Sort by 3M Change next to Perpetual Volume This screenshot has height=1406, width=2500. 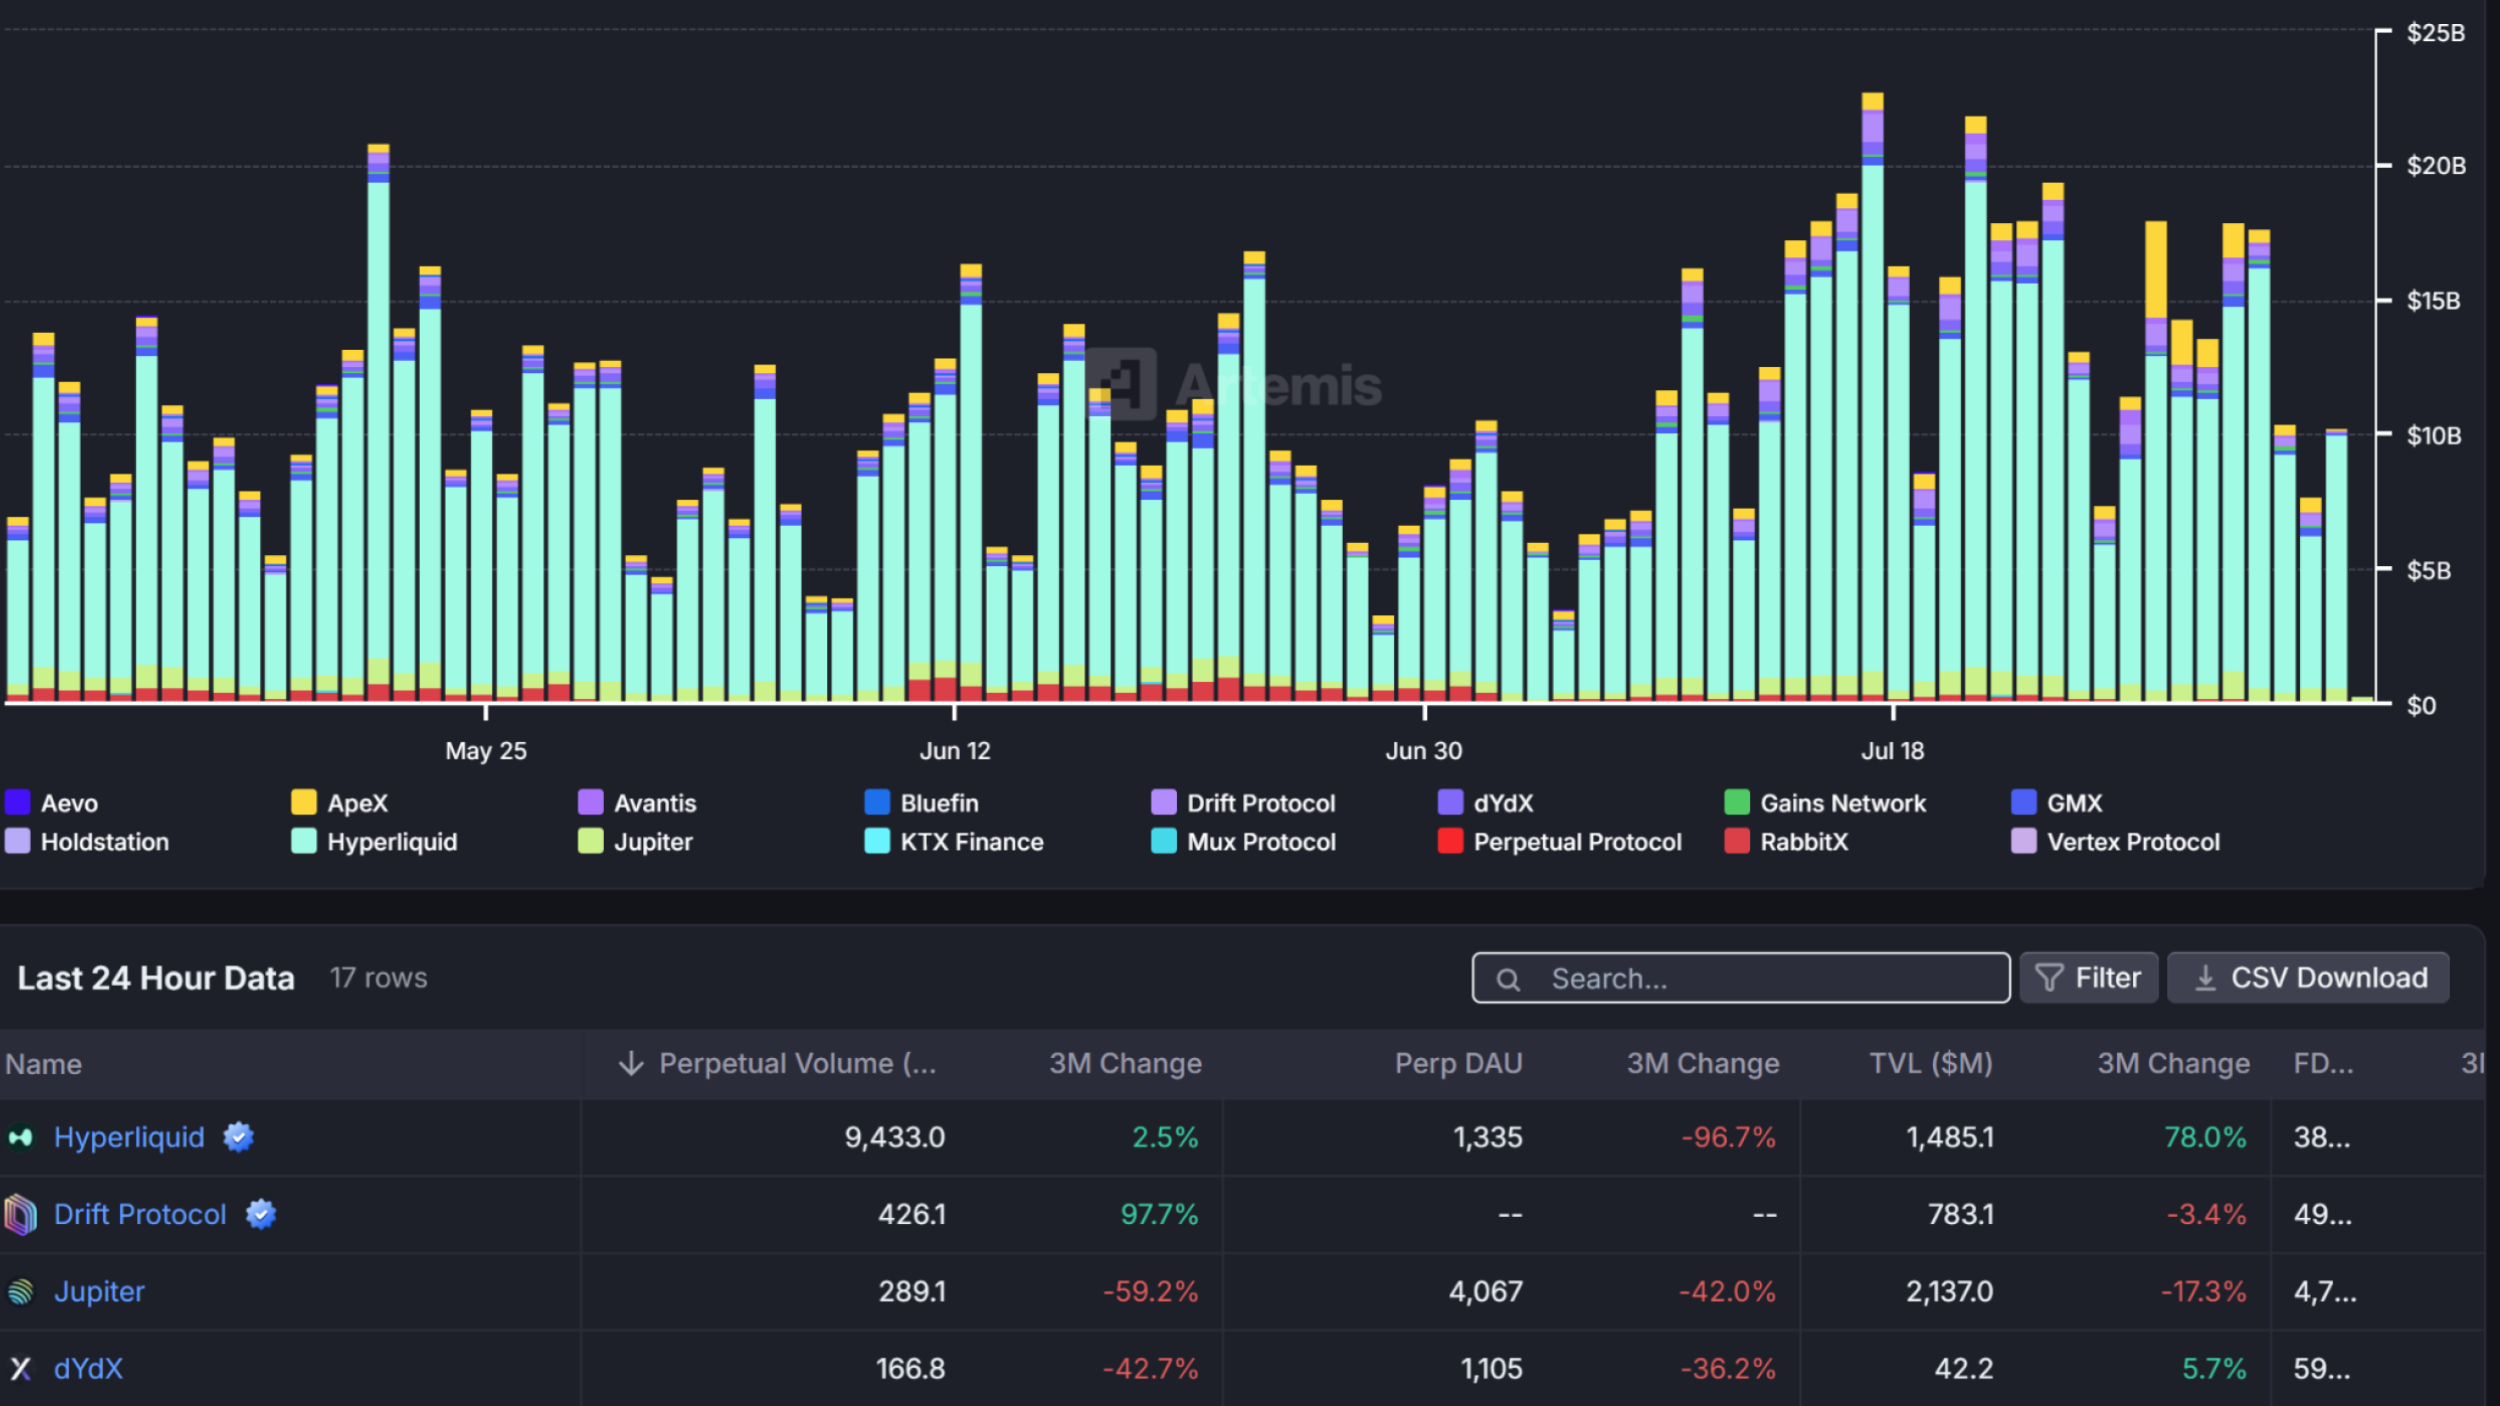(1125, 1063)
